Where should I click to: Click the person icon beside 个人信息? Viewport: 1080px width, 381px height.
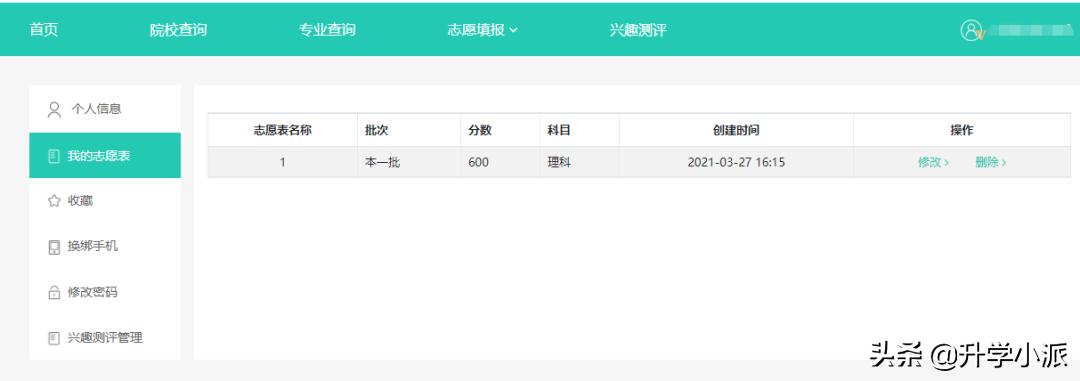(x=54, y=110)
